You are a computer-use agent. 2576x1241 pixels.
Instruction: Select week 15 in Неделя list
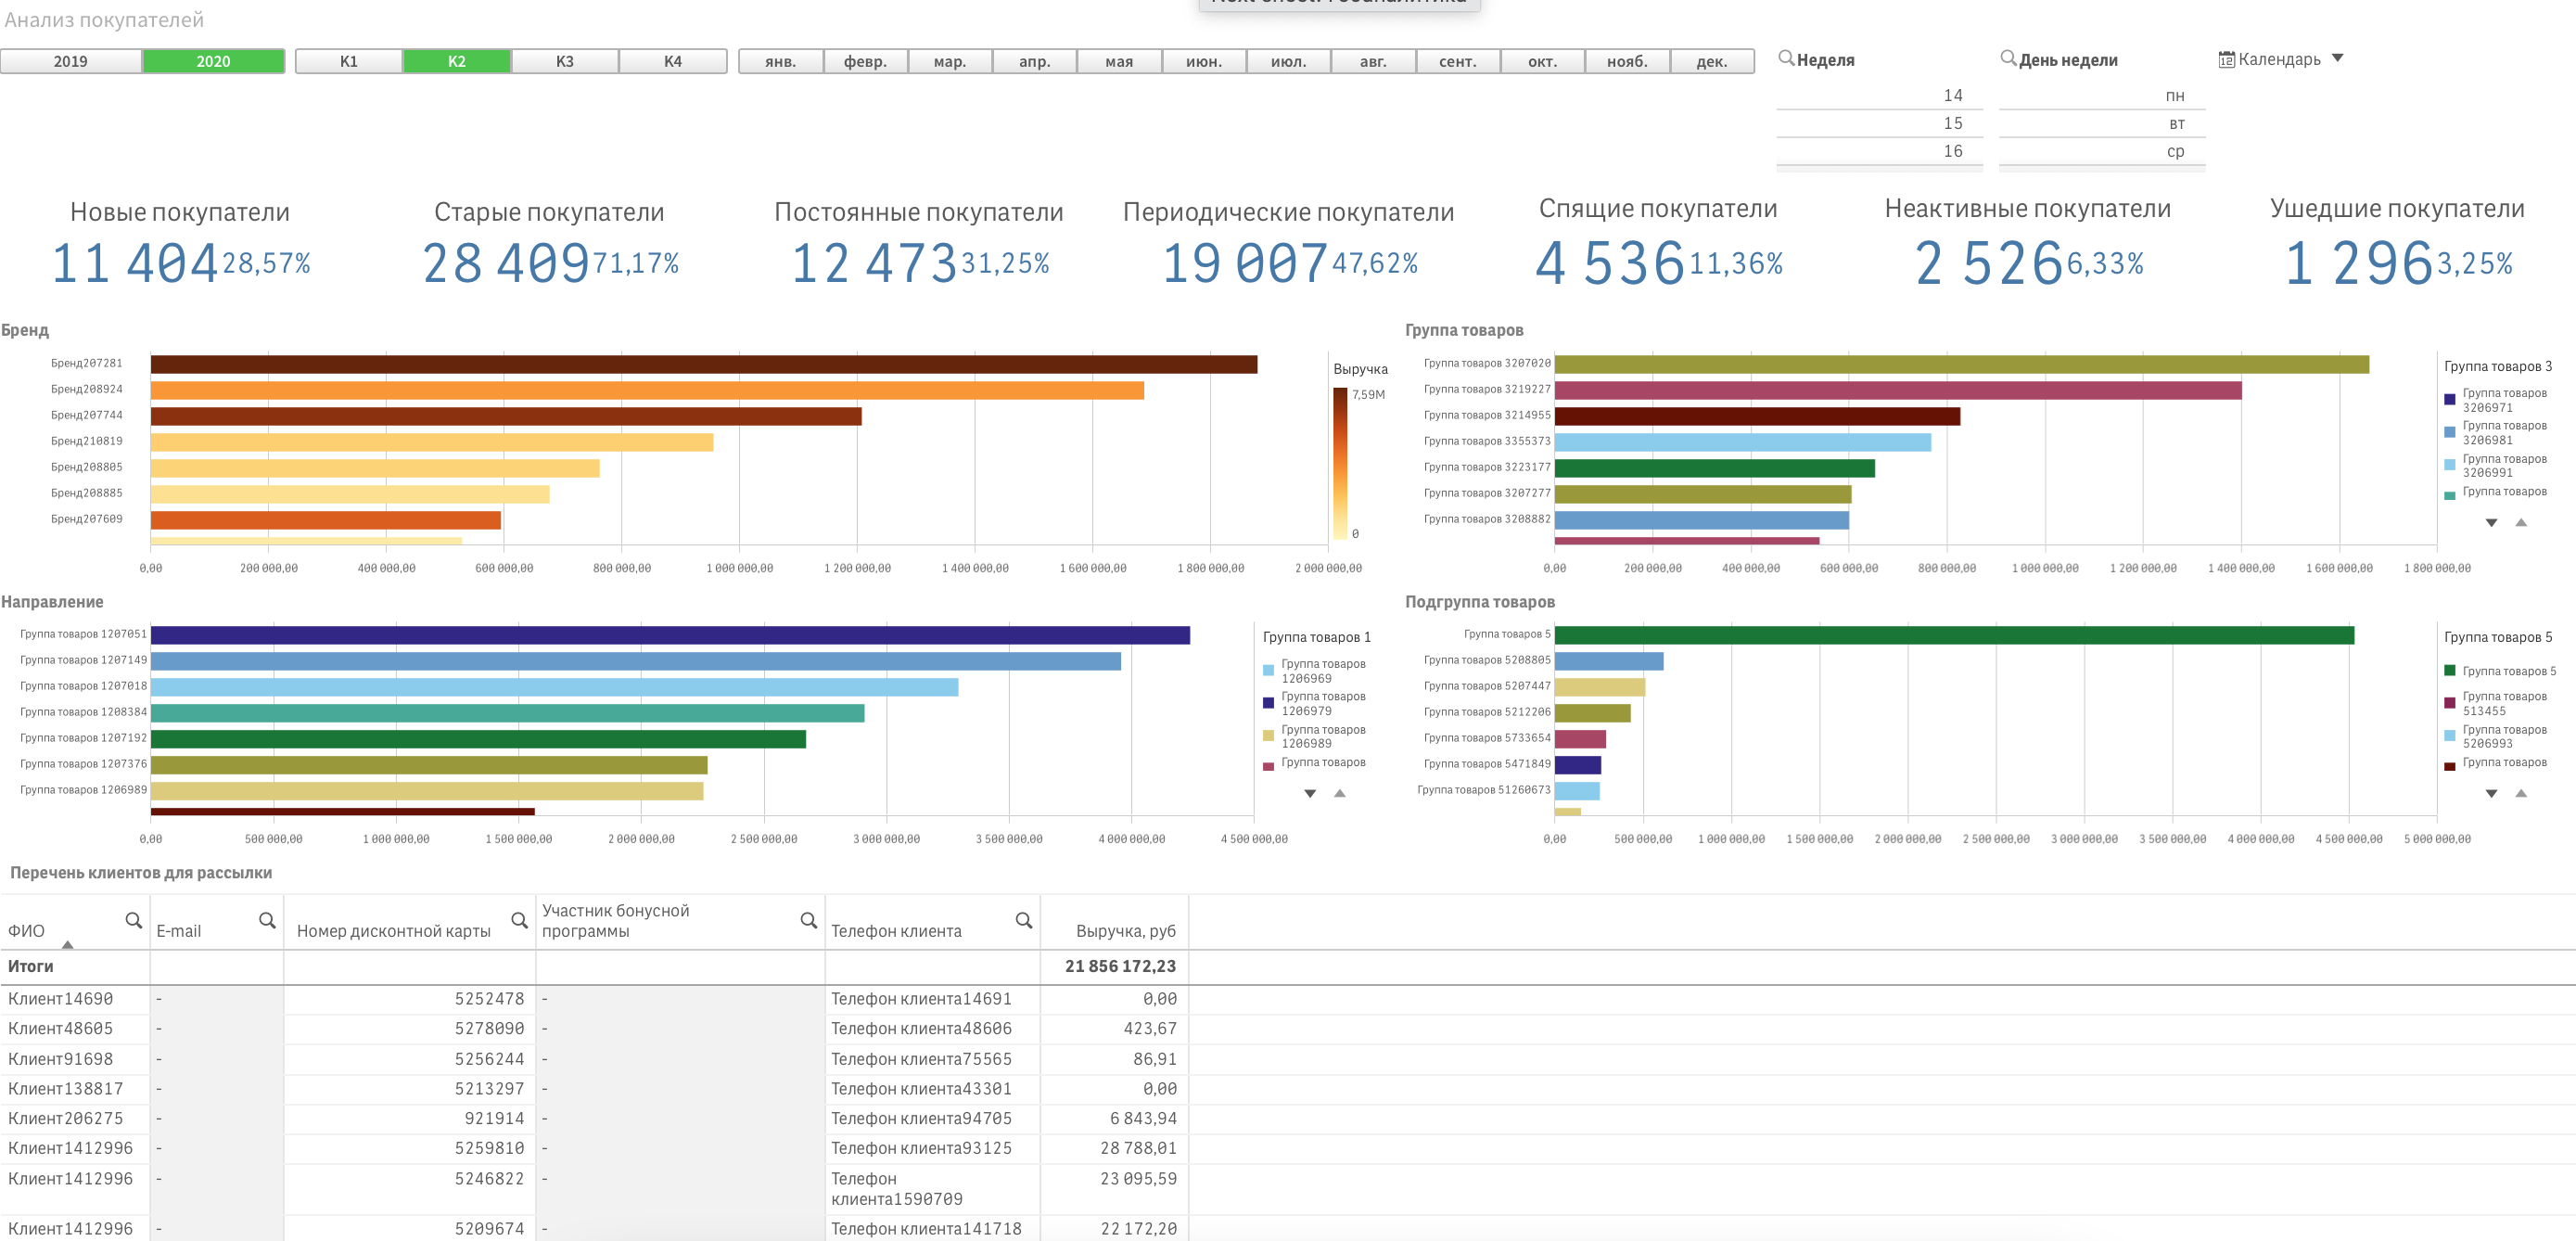(1952, 123)
